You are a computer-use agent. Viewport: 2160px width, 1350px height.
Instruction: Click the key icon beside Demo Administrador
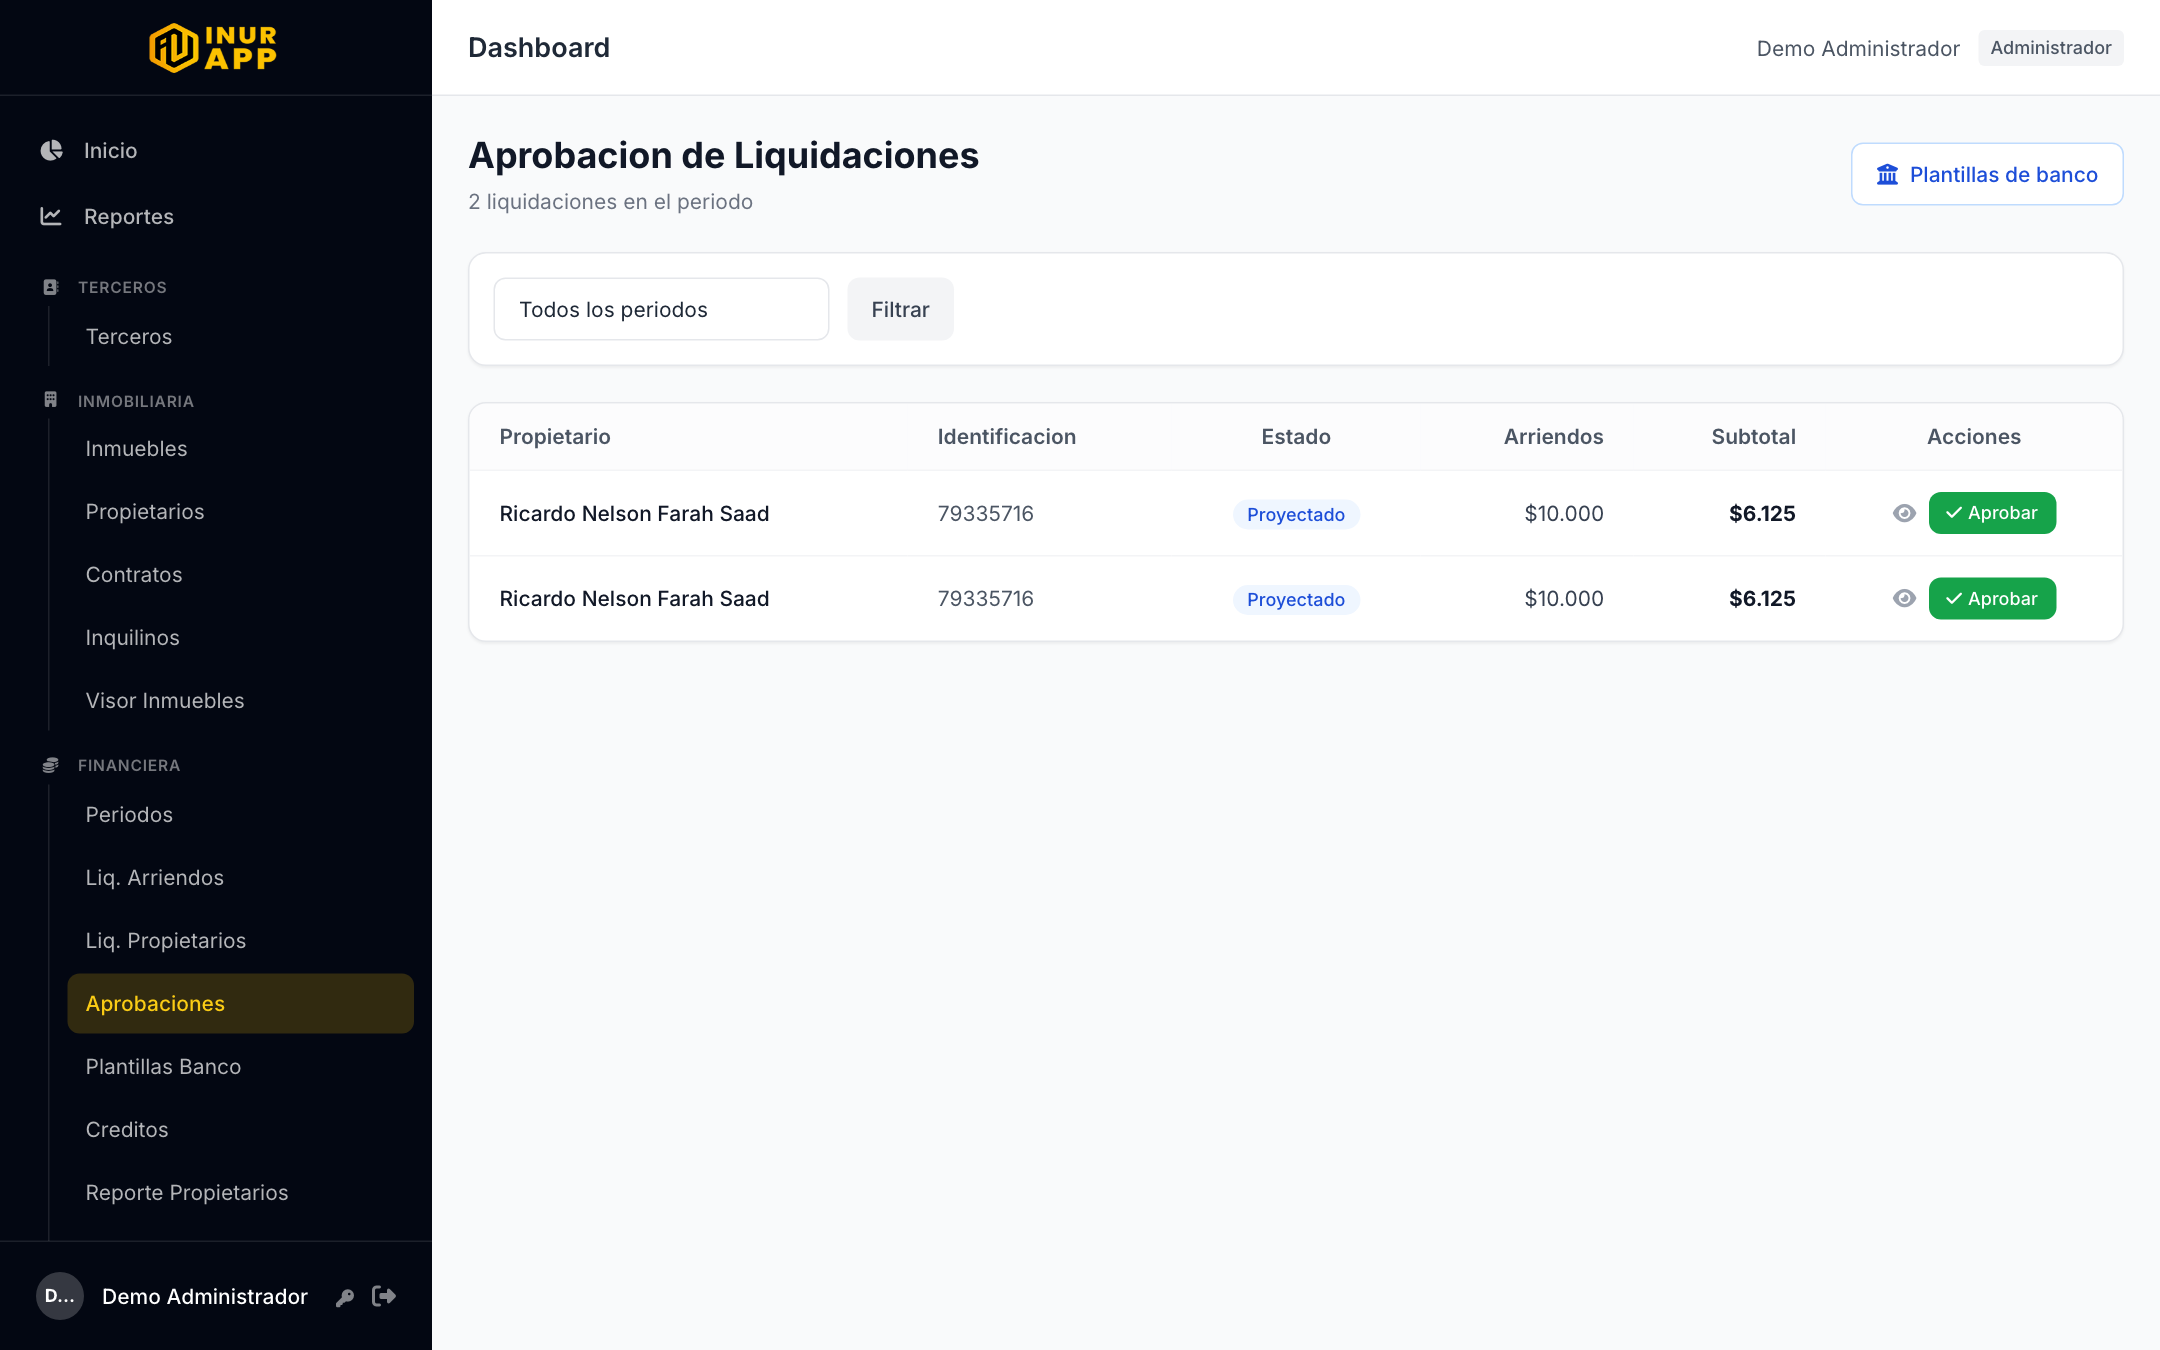pyautogui.click(x=345, y=1297)
